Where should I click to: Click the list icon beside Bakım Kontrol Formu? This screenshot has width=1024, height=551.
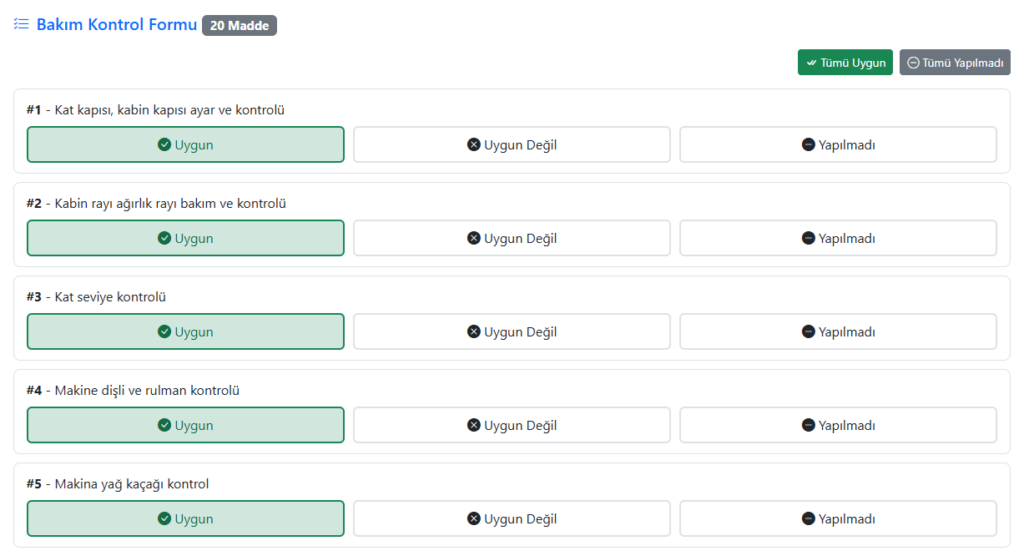pyautogui.click(x=22, y=24)
